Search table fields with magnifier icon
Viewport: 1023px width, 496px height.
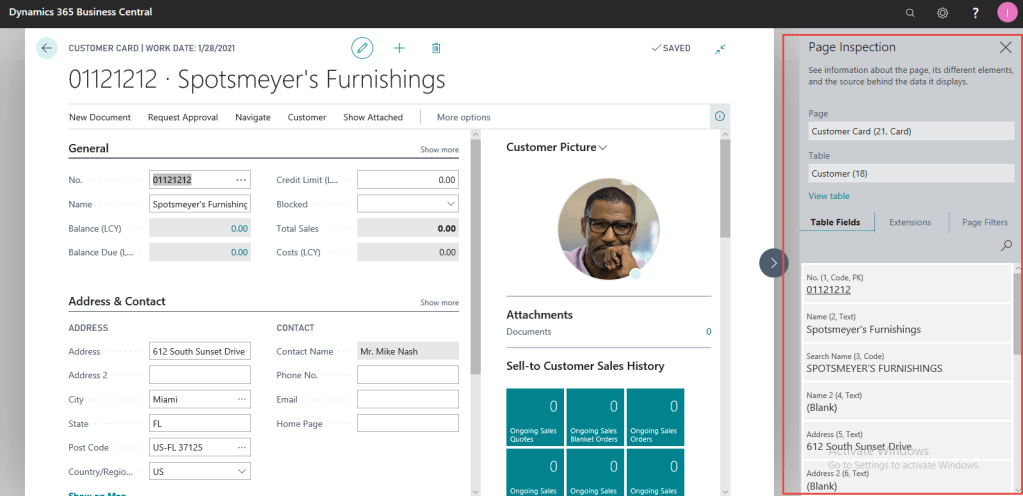tap(1006, 245)
